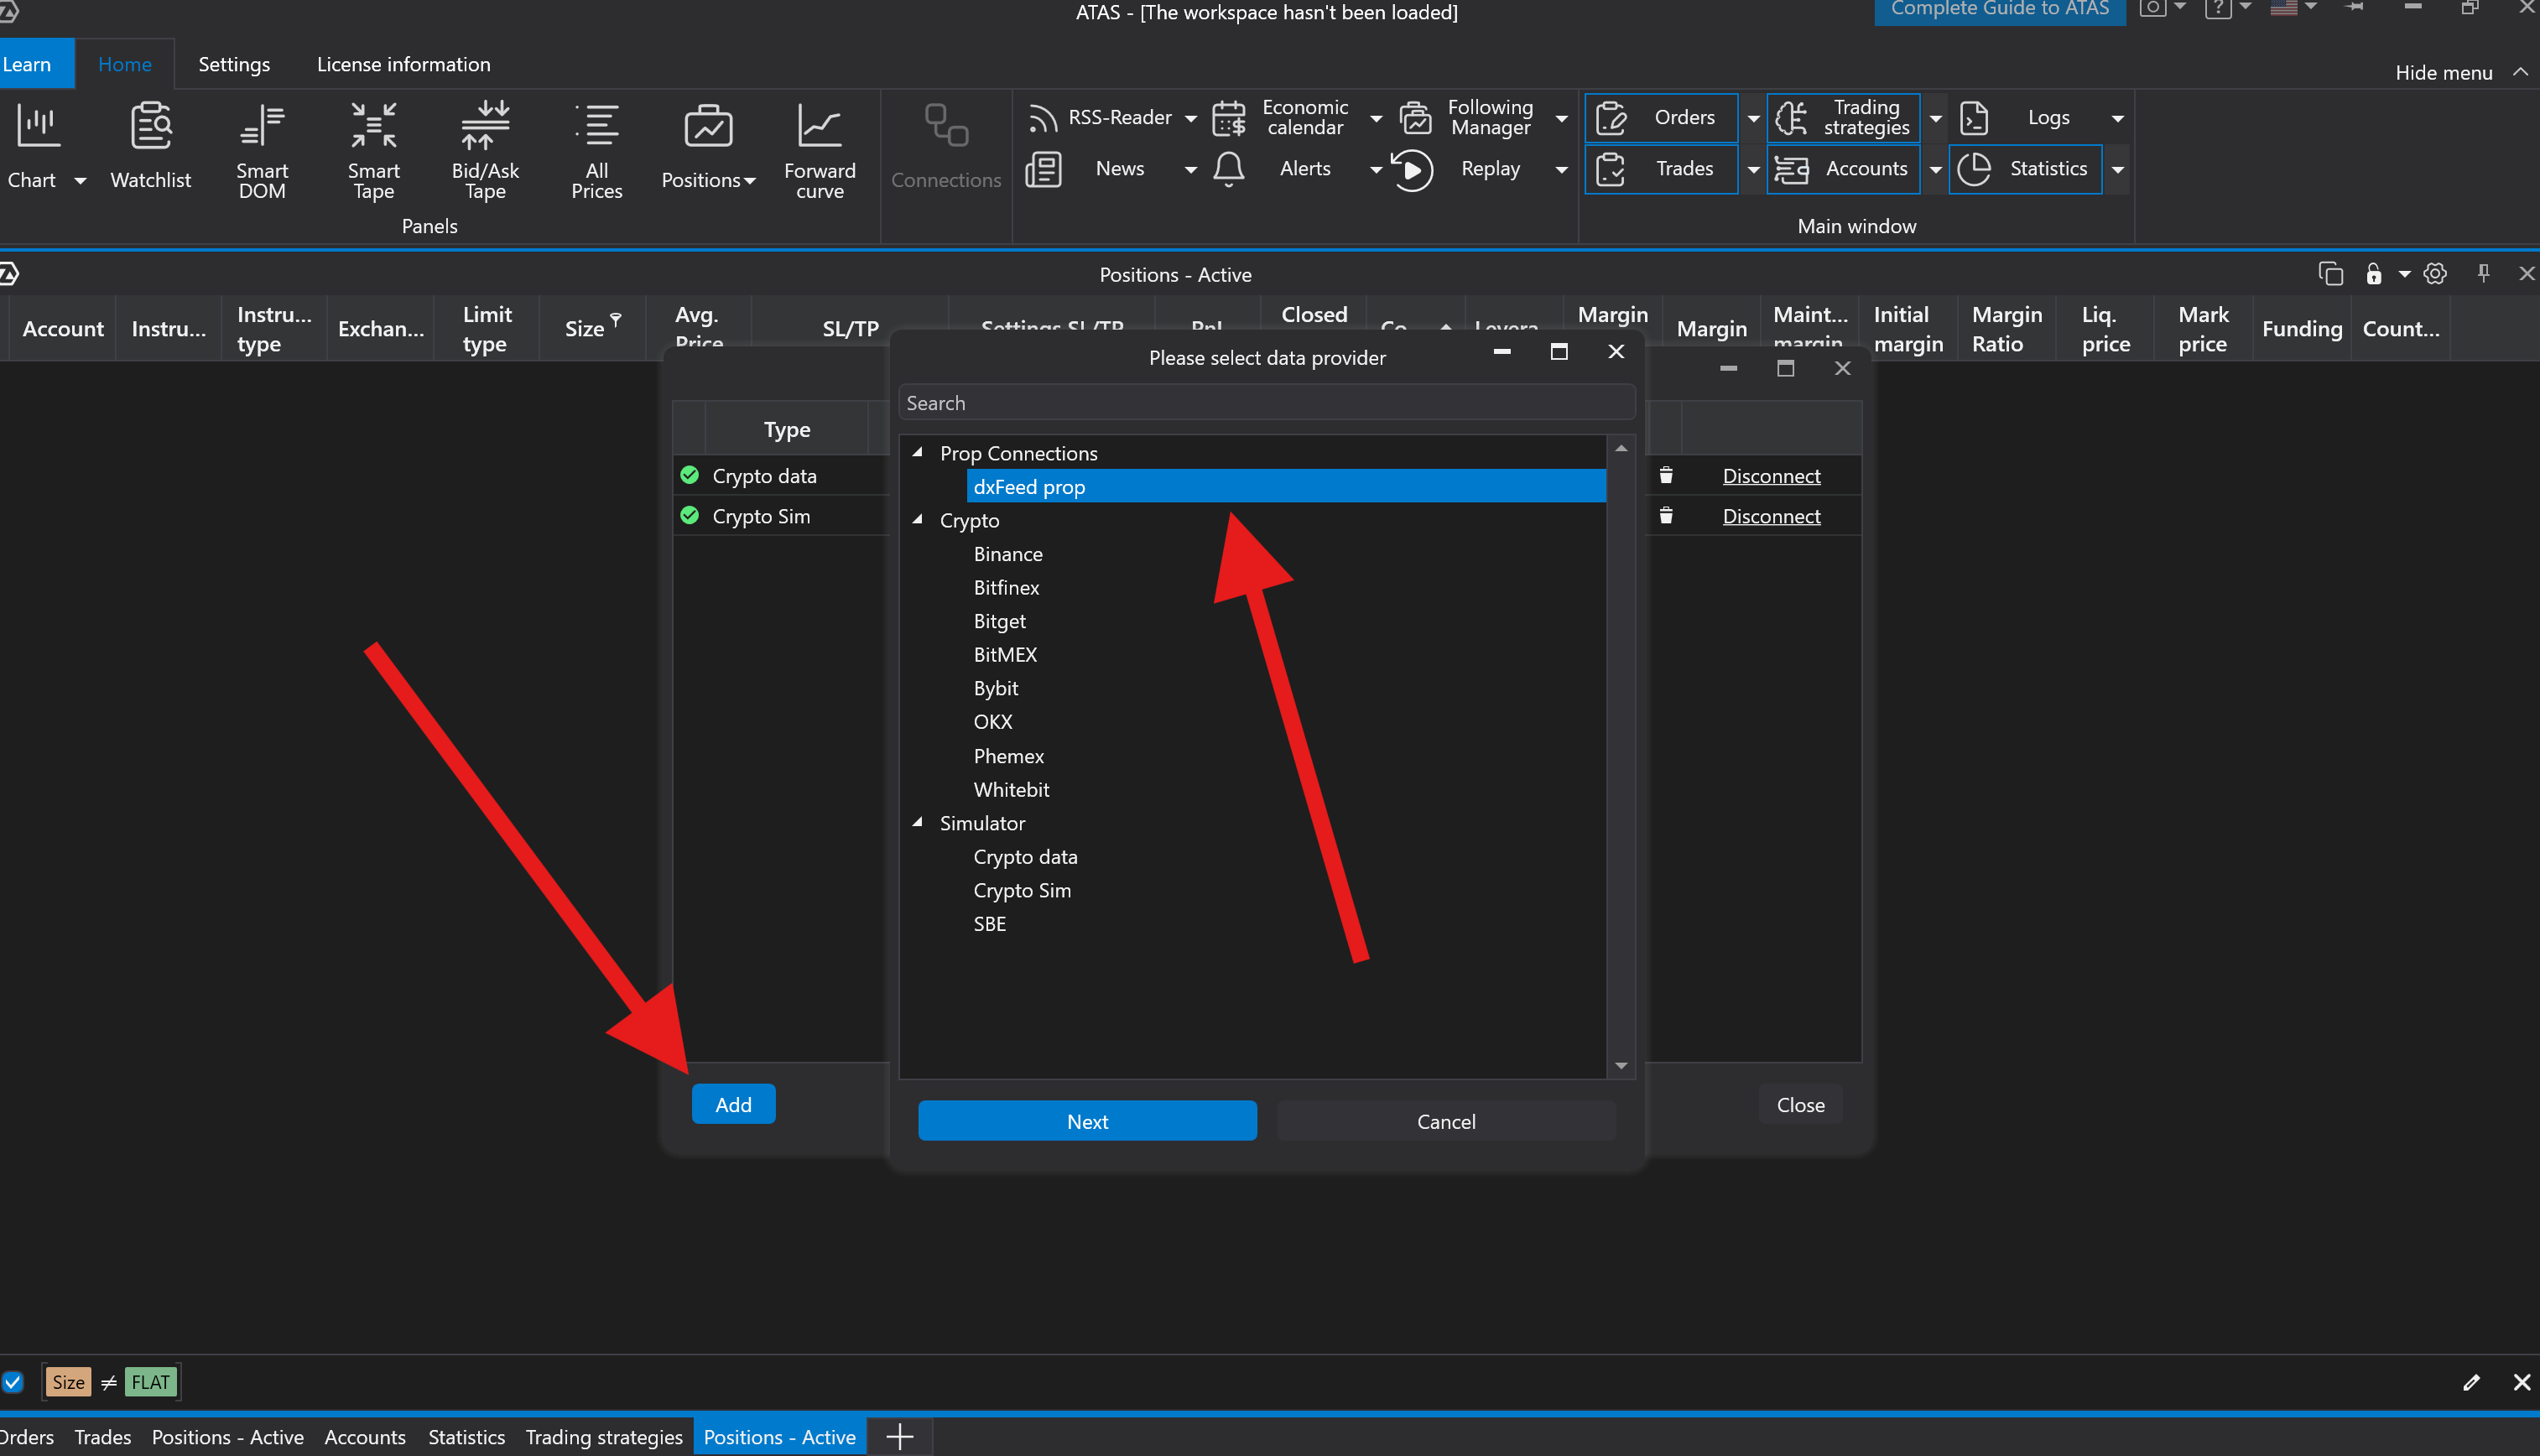Collapse the Simulator tree group
This screenshot has height=1456, width=2540.
coord(917,822)
